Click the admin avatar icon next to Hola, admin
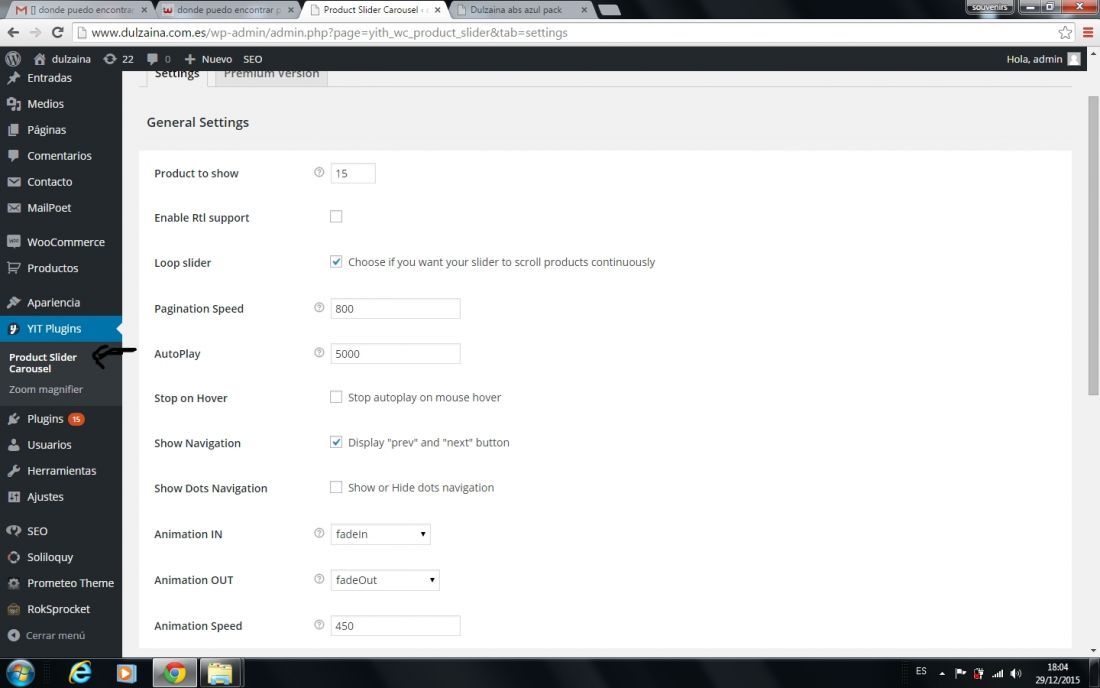The image size is (1100, 688). 1074,59
